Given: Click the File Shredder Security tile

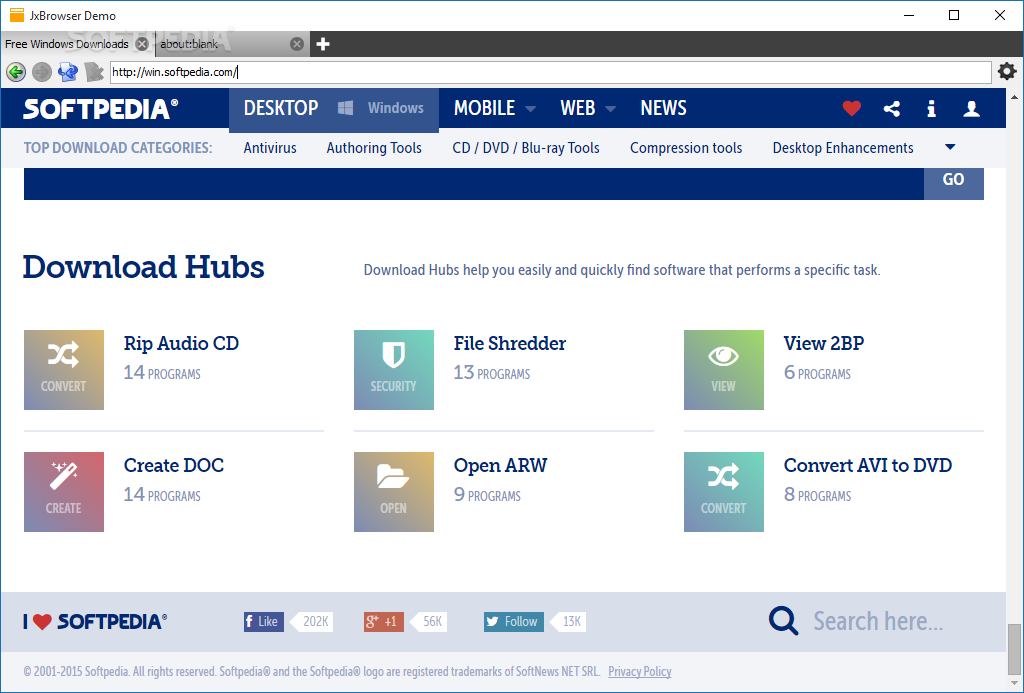Looking at the screenshot, I should tap(394, 370).
